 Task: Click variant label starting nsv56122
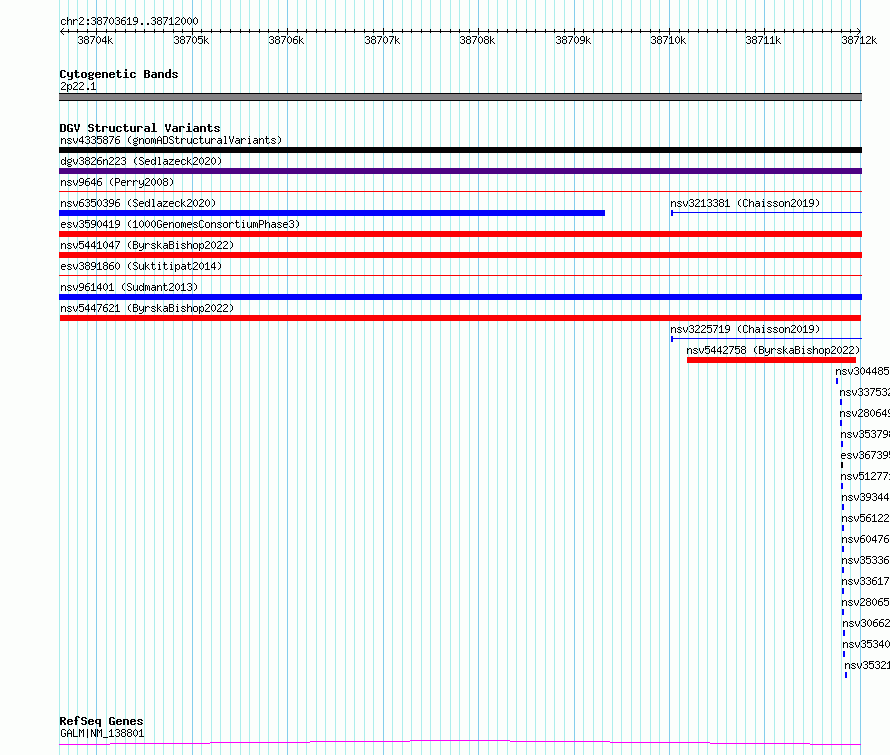coord(866,518)
